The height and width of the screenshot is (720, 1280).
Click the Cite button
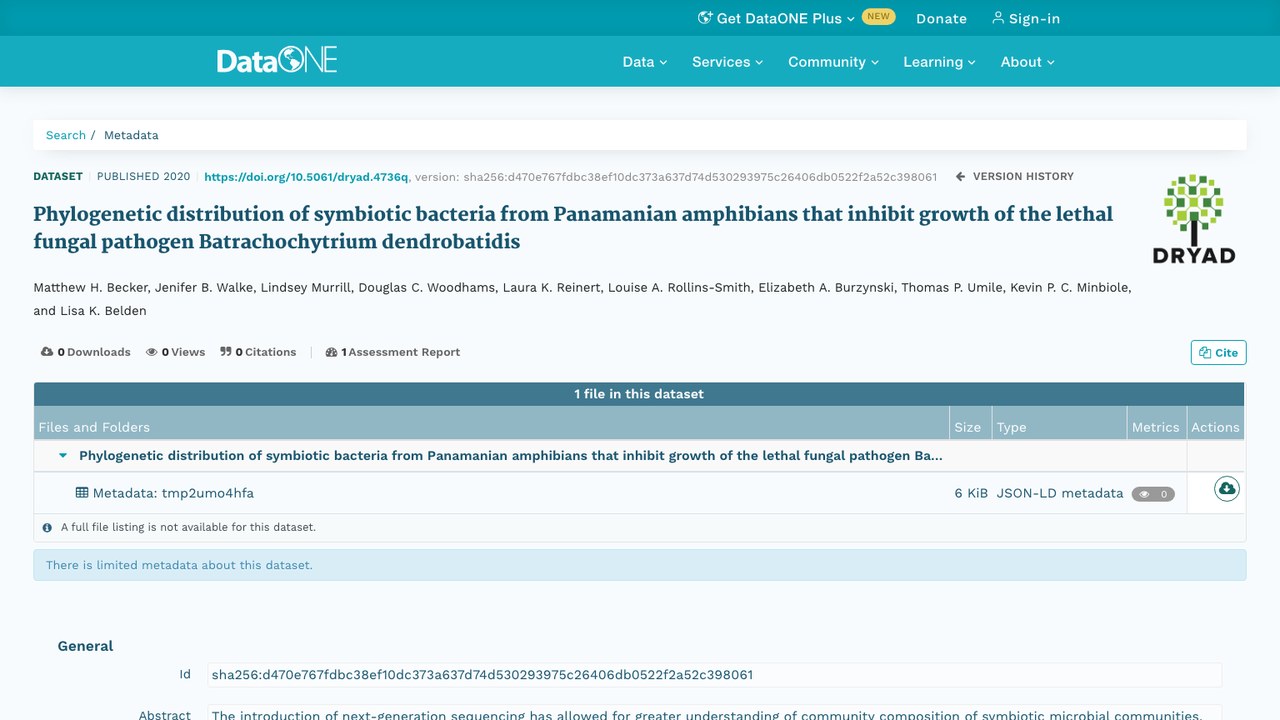pos(1218,353)
